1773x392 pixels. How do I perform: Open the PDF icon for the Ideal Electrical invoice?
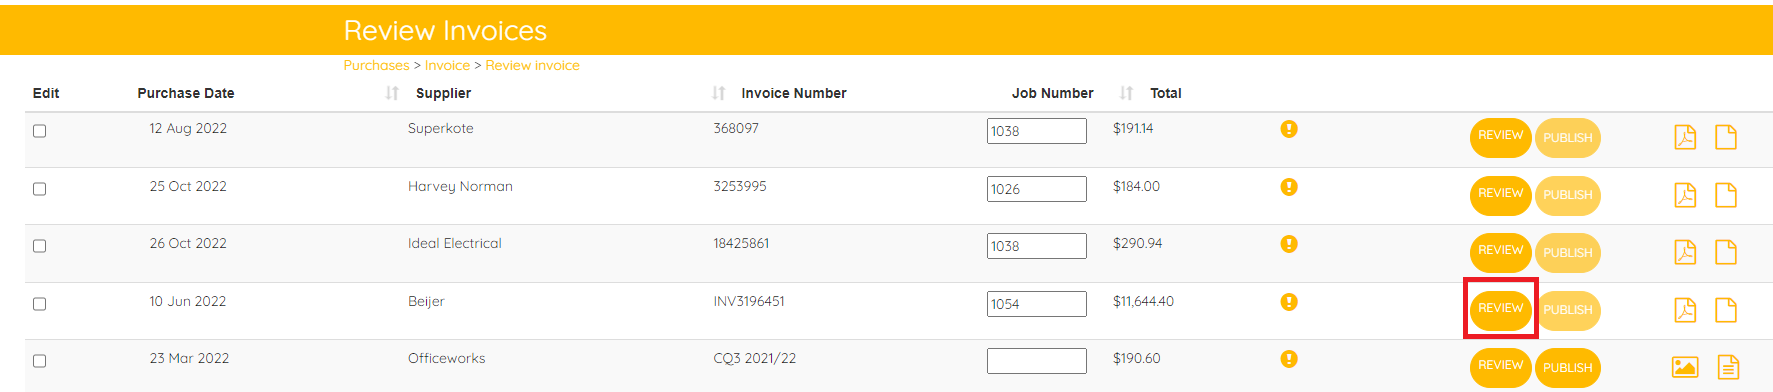1685,252
